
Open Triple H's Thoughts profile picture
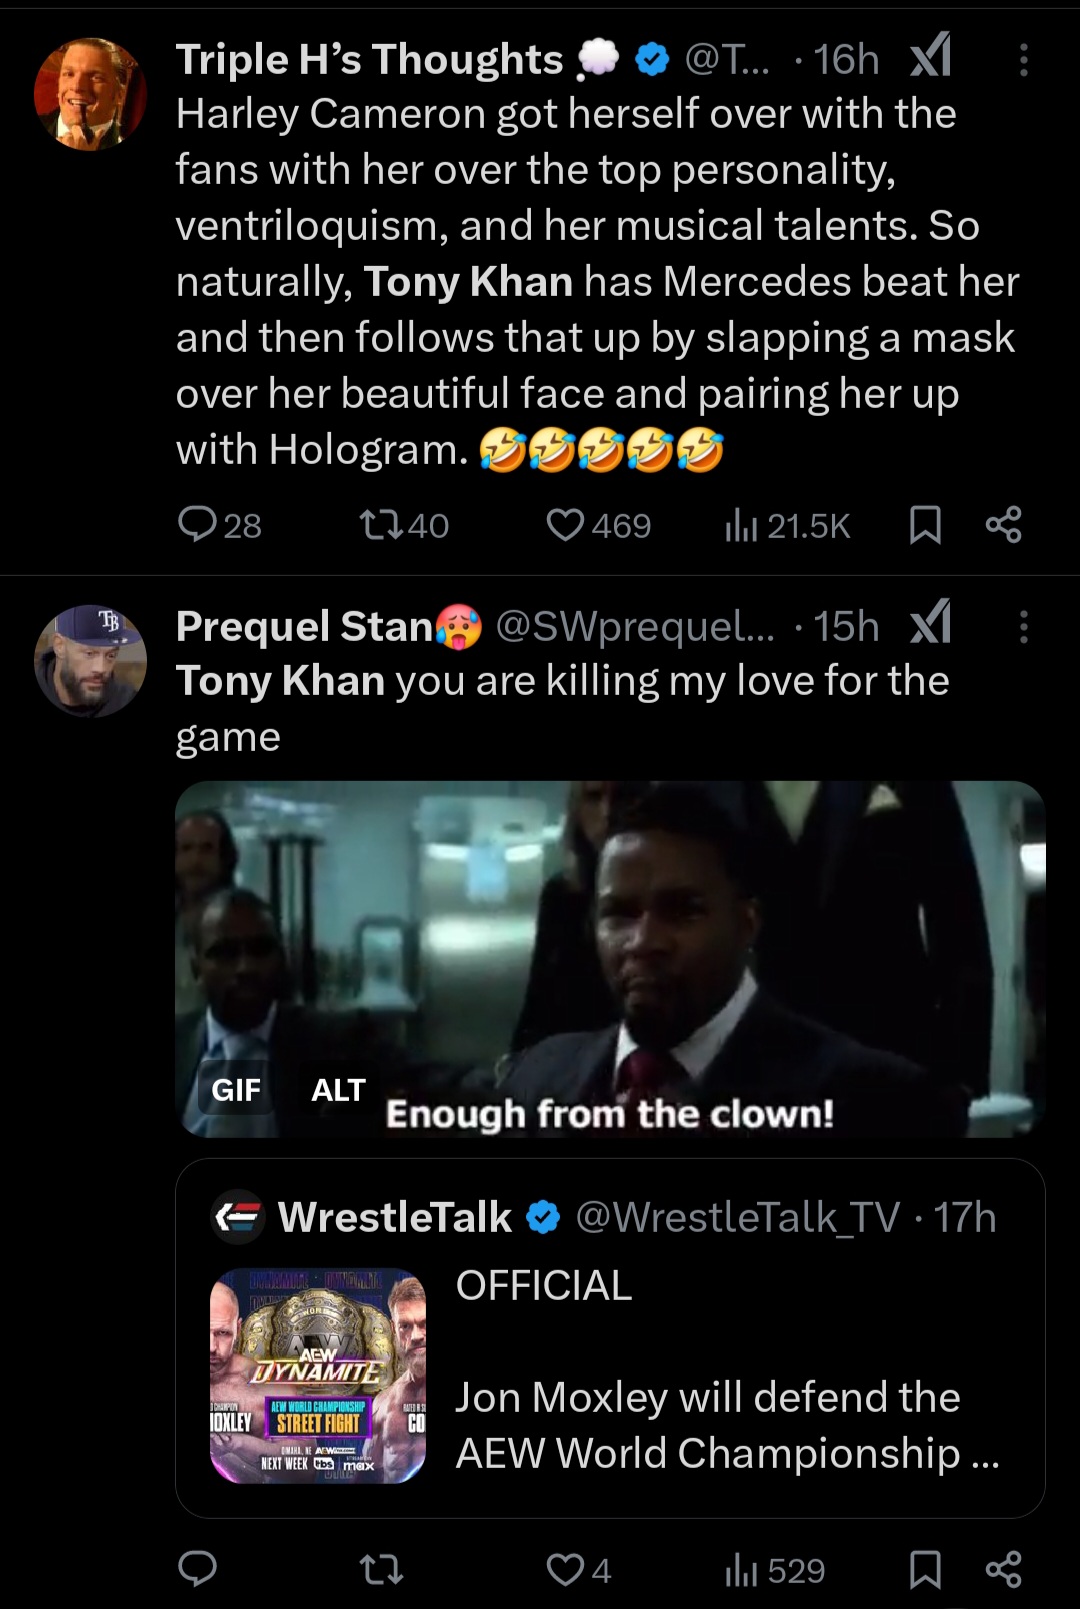point(90,94)
